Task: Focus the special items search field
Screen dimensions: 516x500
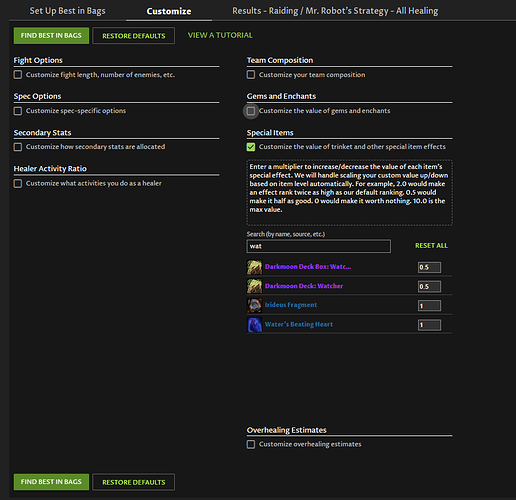Action: pos(319,246)
